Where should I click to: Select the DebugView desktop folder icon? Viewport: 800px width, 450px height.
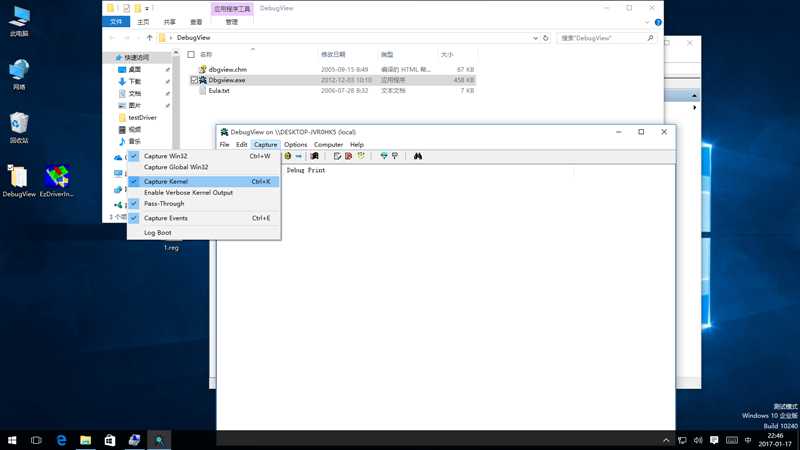tap(19, 181)
